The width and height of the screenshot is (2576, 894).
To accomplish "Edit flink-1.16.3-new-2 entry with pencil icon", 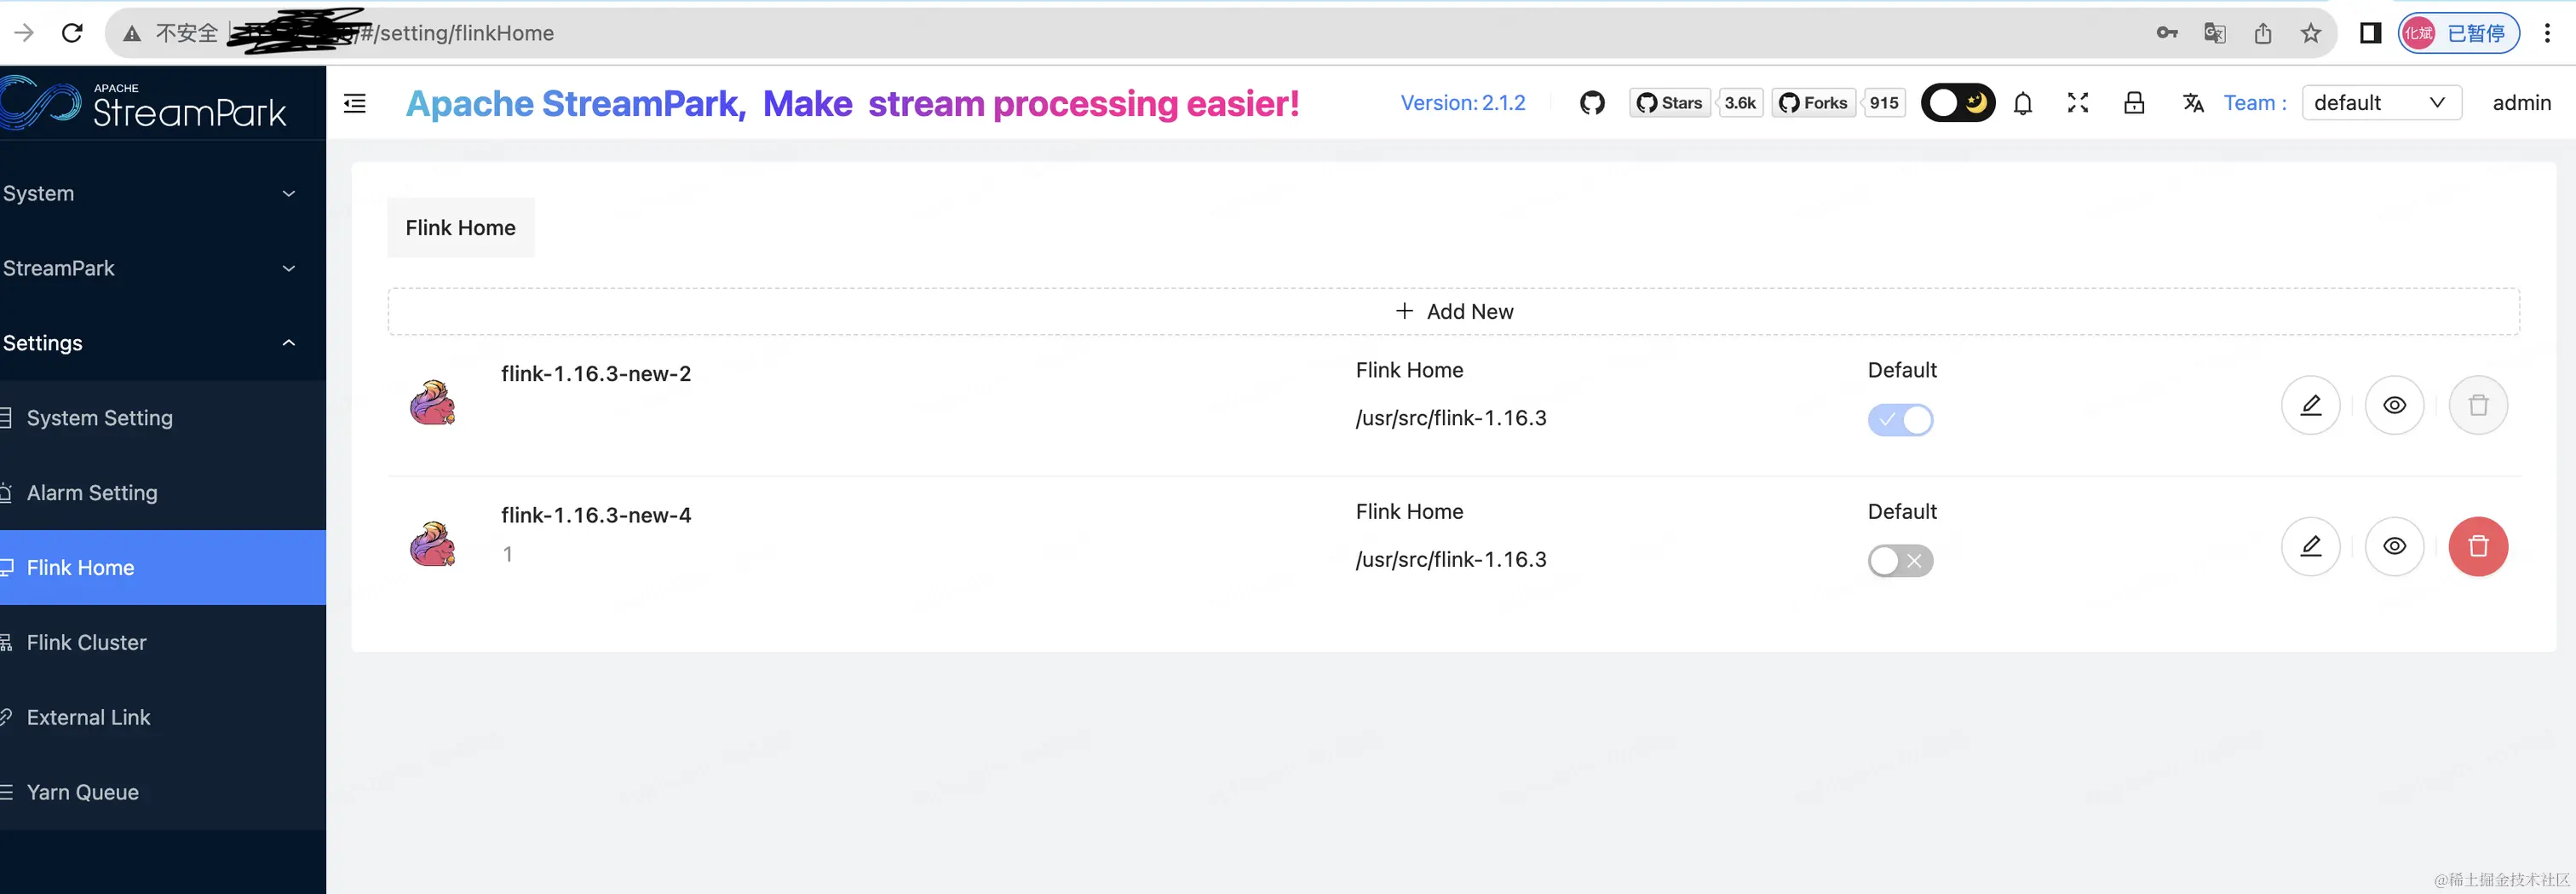I will 2310,405.
